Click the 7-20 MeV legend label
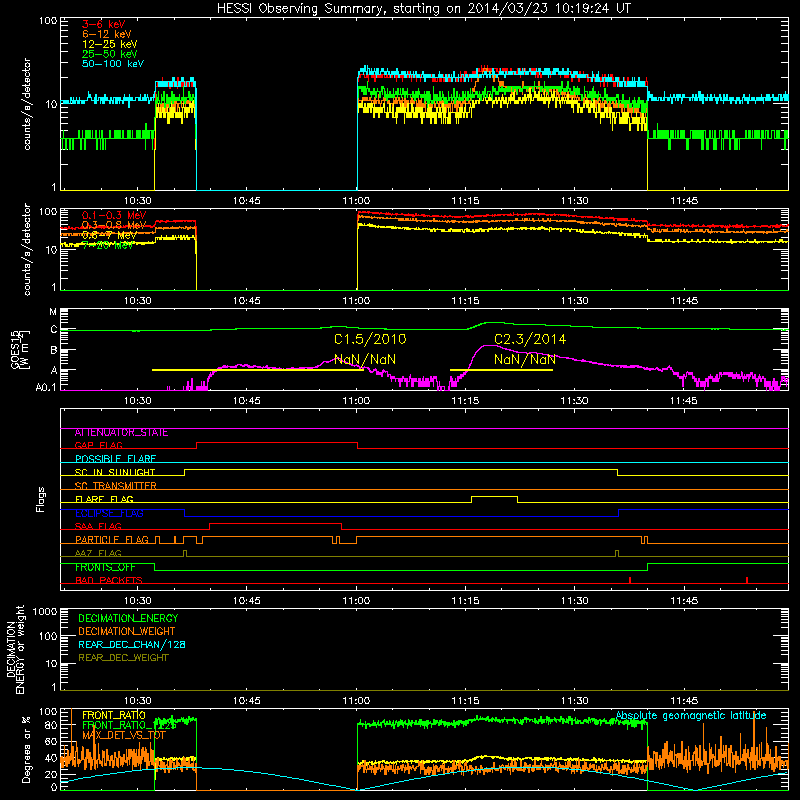800x800 pixels. 108,245
